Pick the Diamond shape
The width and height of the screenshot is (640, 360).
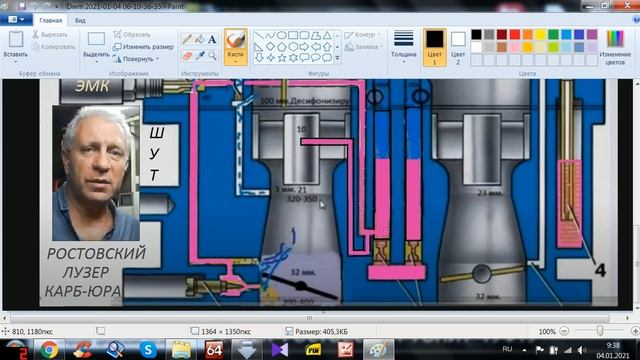pos(270,47)
